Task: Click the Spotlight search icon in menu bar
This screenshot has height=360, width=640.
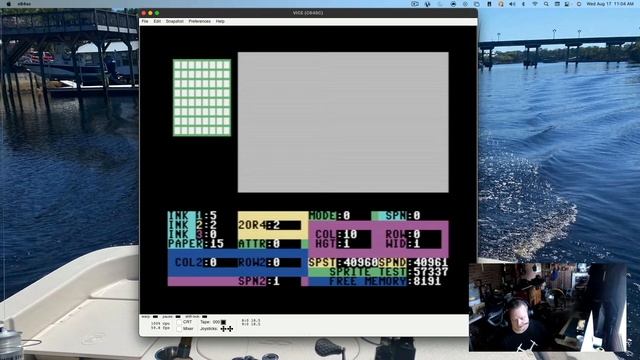Action: (x=546, y=4)
